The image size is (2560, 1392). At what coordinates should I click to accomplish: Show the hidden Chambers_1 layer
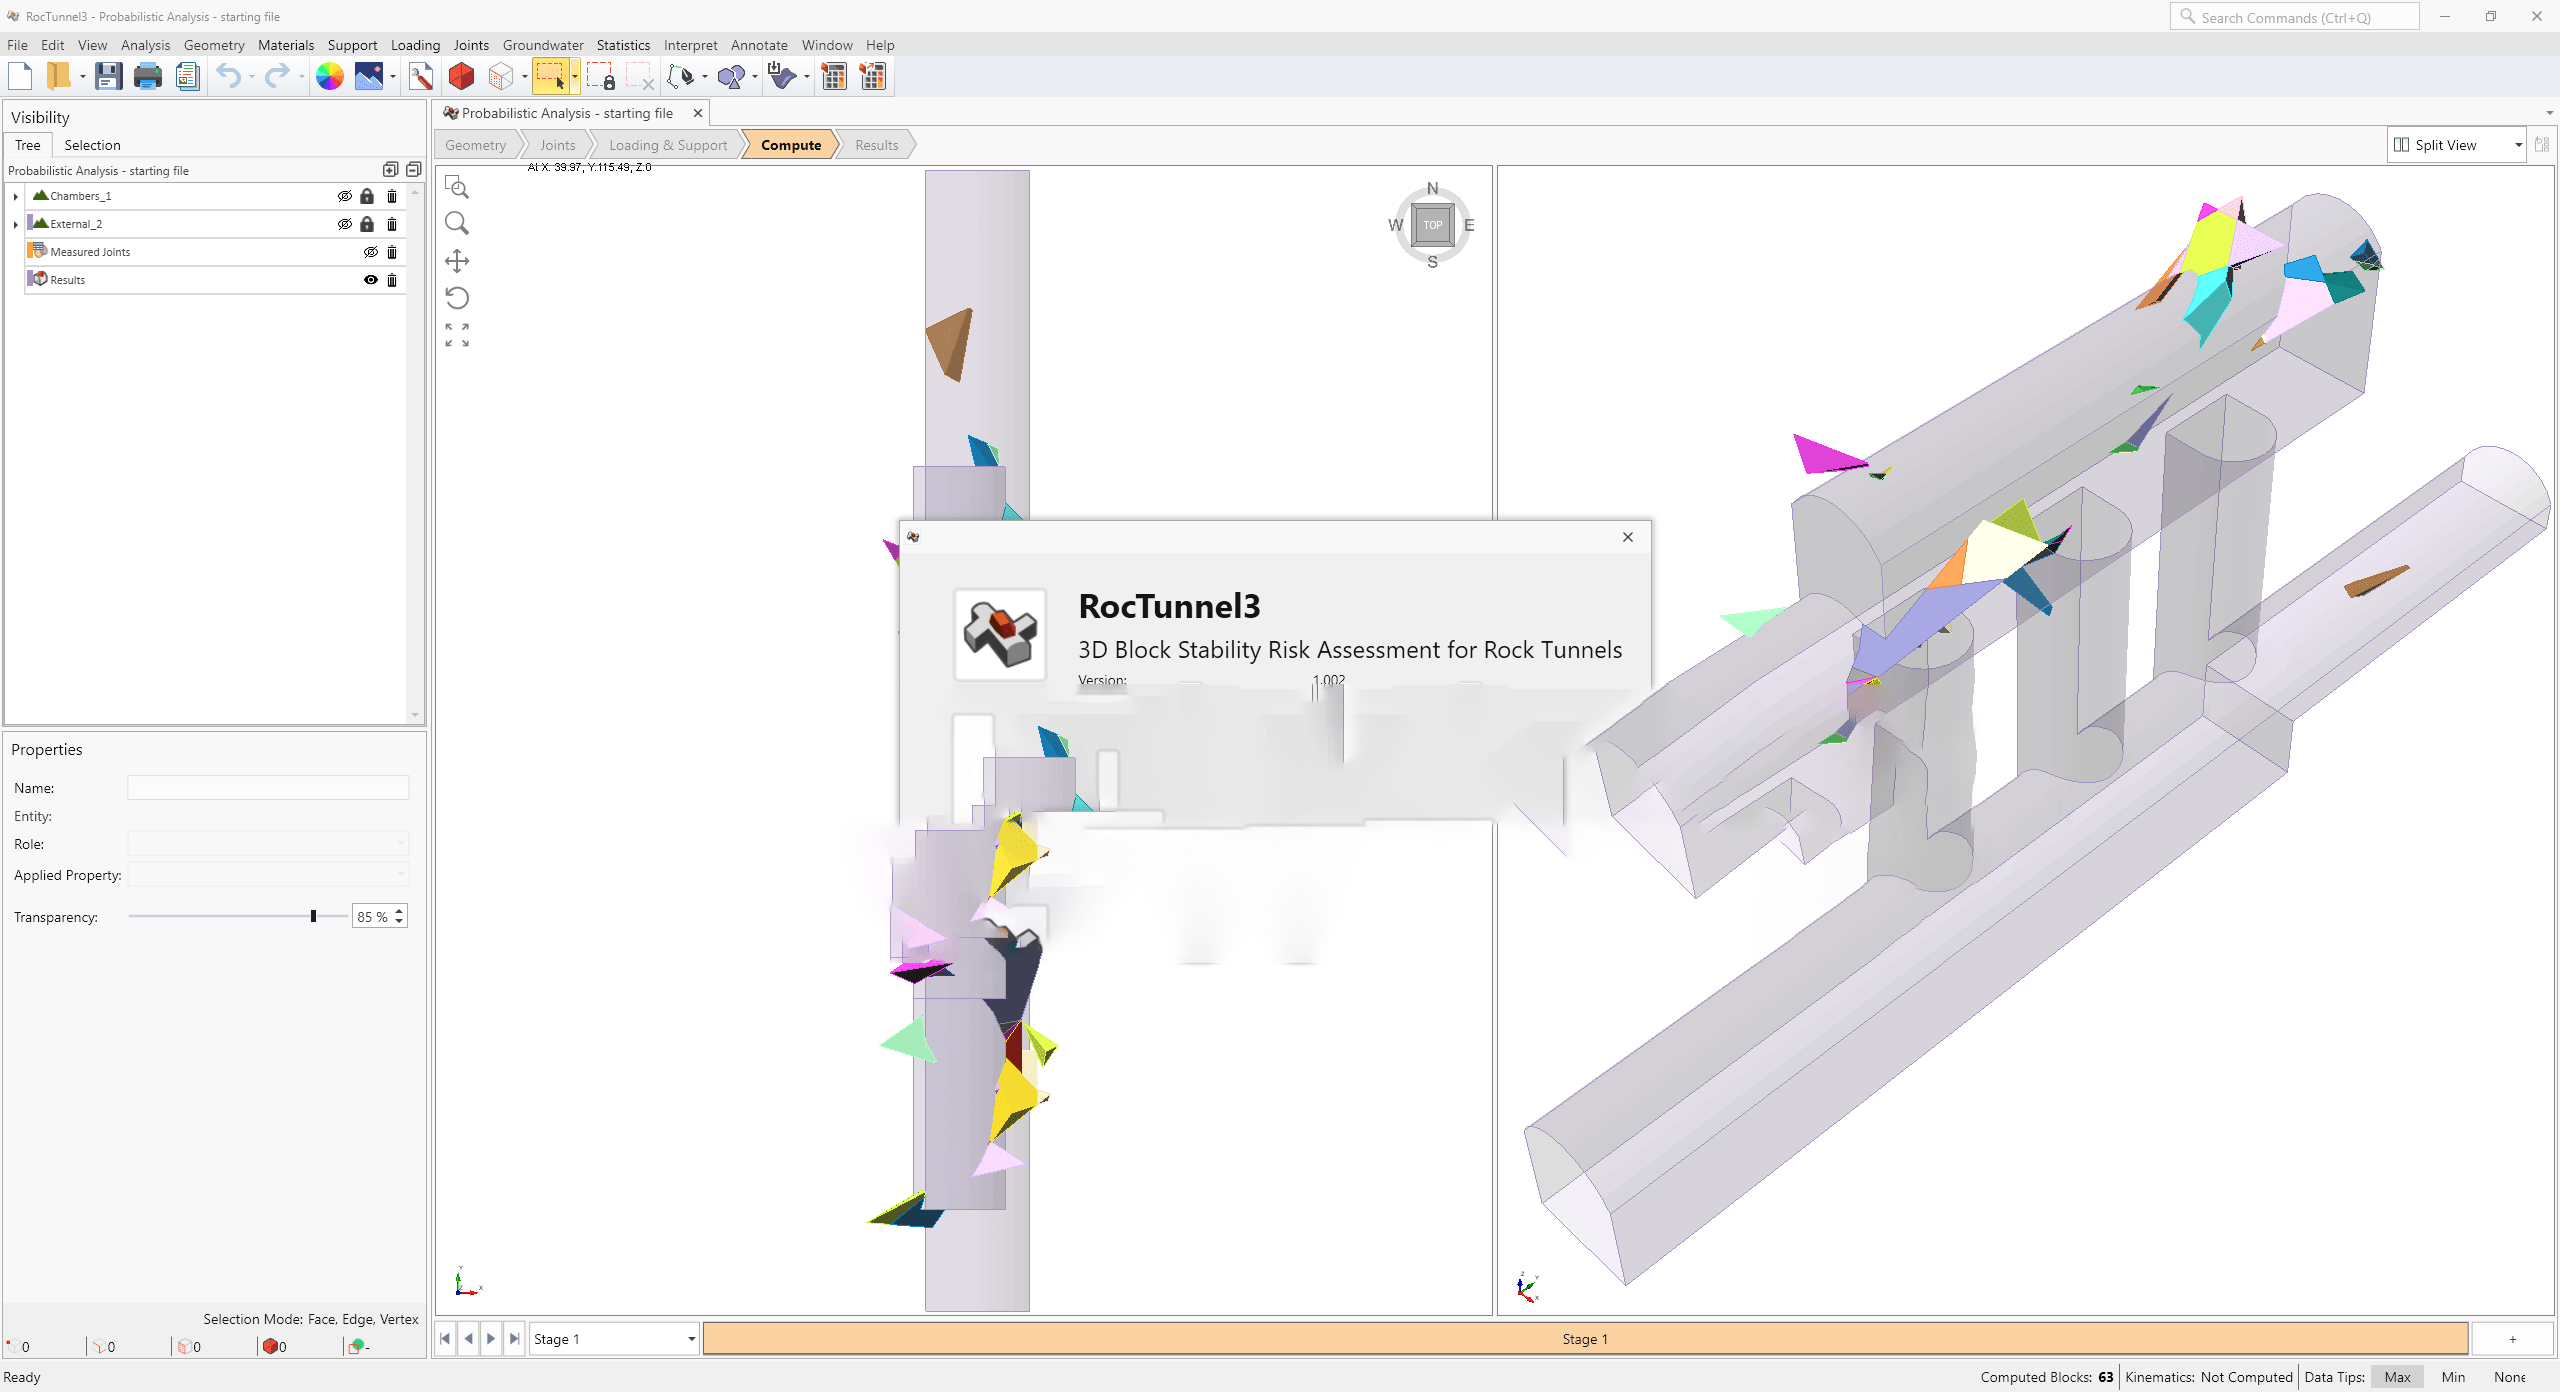tap(344, 196)
